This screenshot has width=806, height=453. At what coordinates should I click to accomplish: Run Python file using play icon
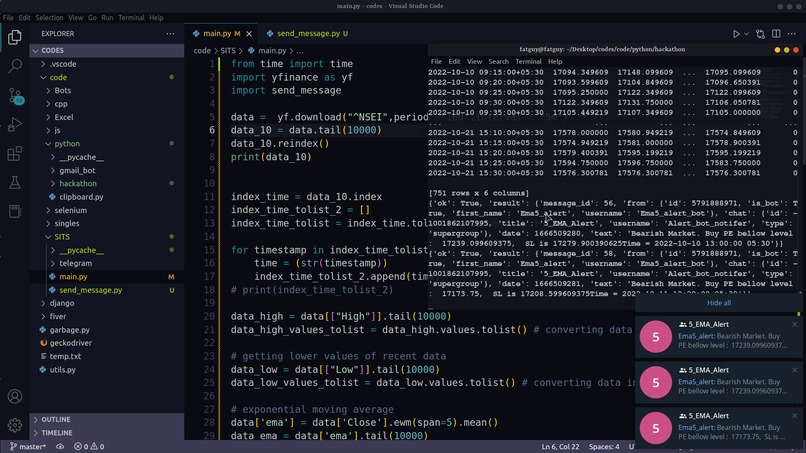coord(736,34)
